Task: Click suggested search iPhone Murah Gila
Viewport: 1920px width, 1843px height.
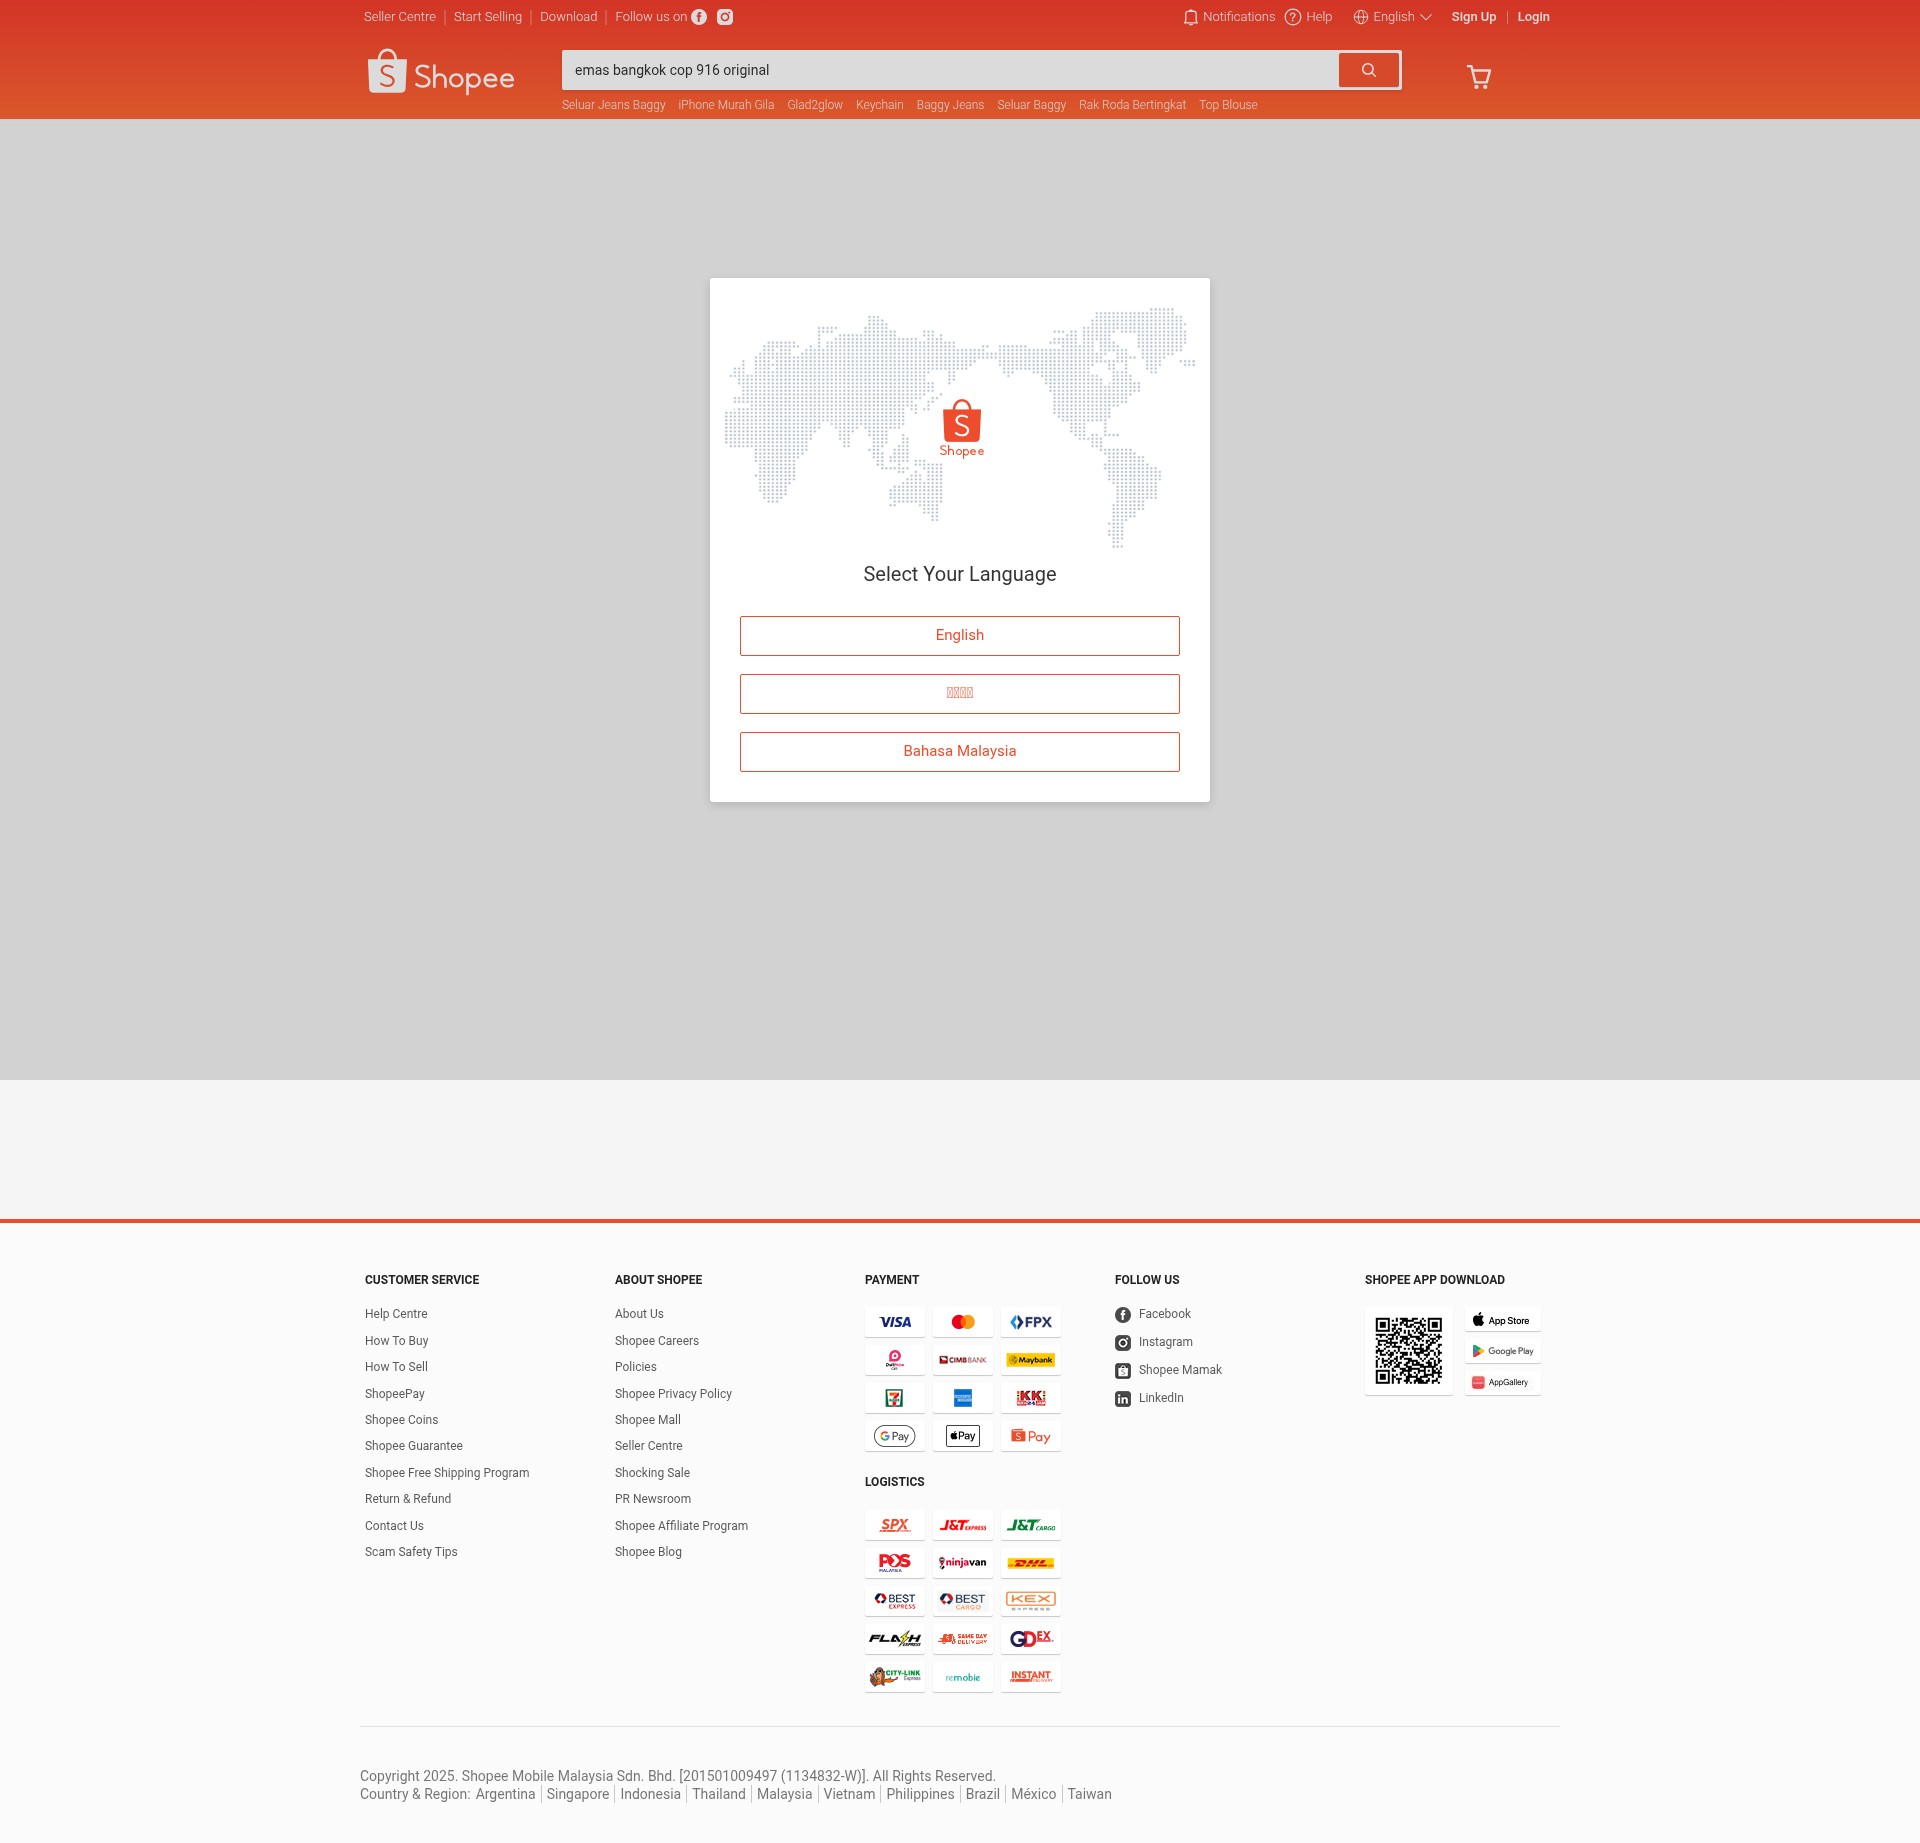Action: click(x=726, y=105)
